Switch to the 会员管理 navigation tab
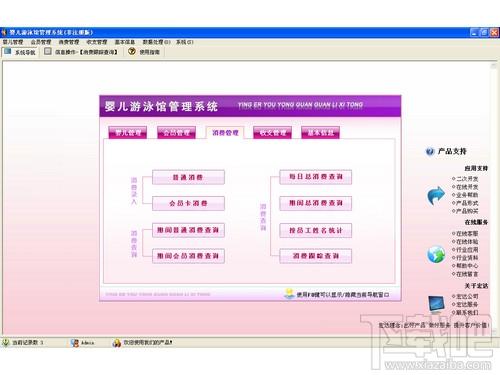Viewport: 500px width, 375px height. (176, 133)
